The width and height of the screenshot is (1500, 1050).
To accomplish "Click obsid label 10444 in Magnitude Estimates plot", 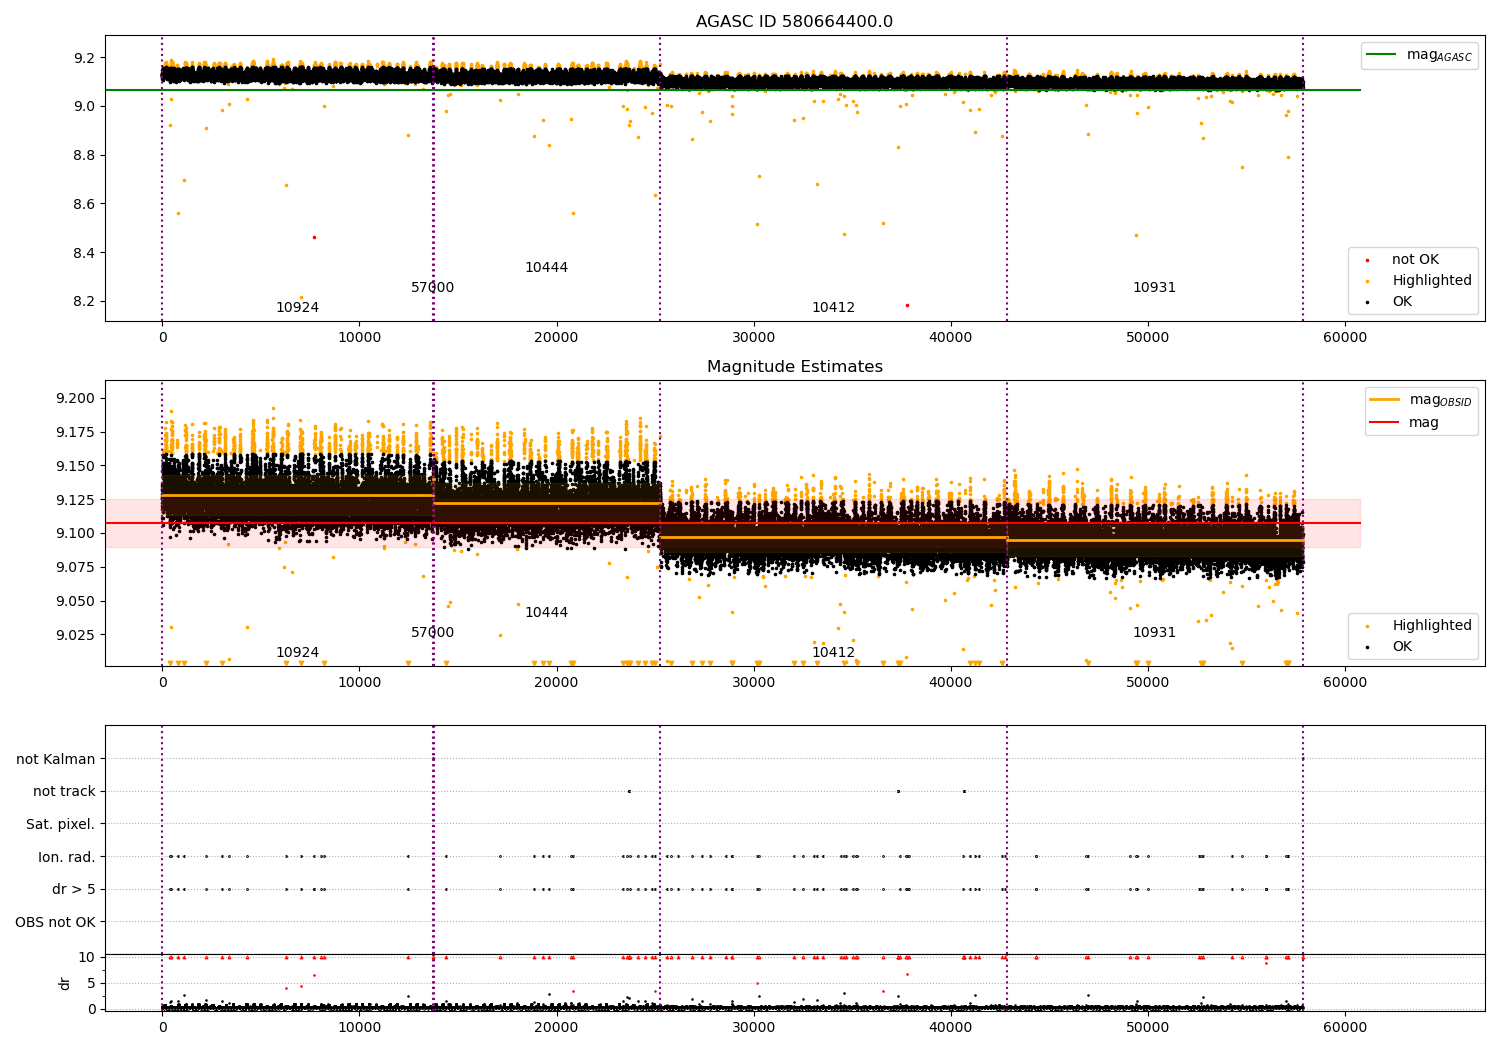I will point(546,613).
